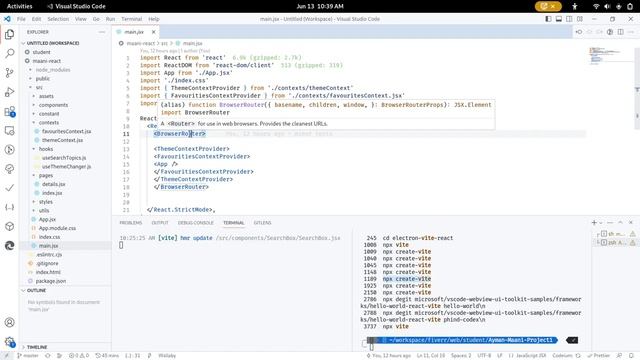The image size is (640, 360).
Task: Toggle bottom panel layout button
Action: [559, 19]
